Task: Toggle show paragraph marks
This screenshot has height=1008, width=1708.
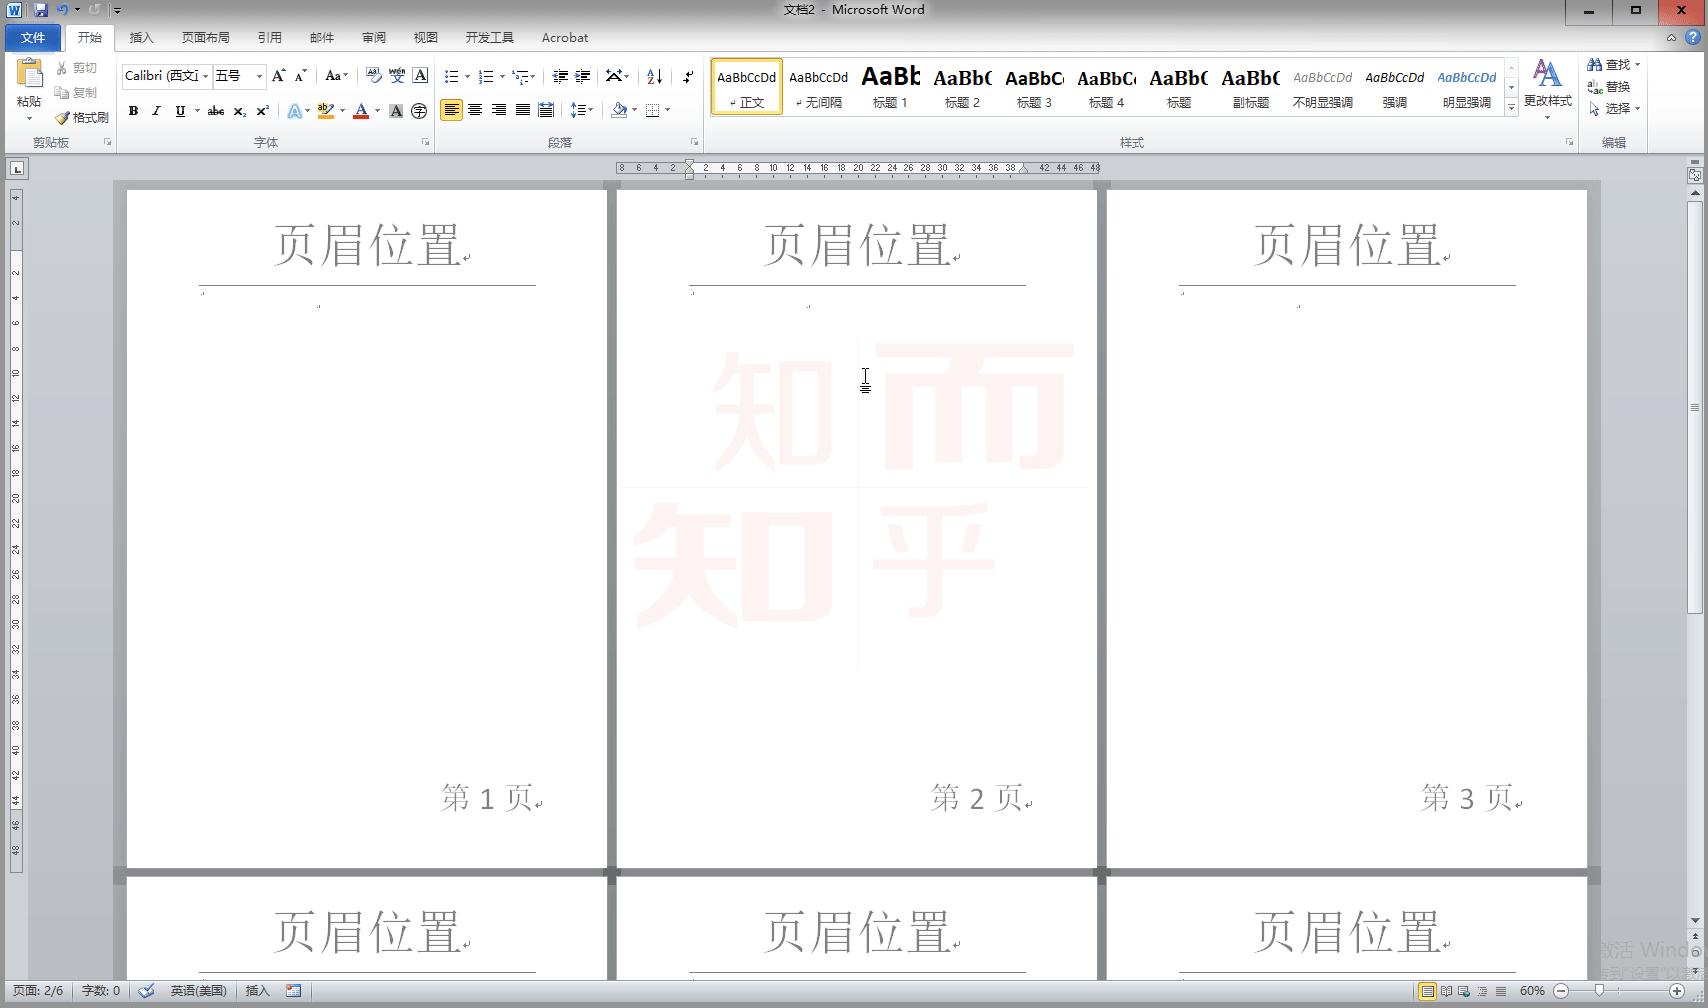Action: [x=687, y=77]
